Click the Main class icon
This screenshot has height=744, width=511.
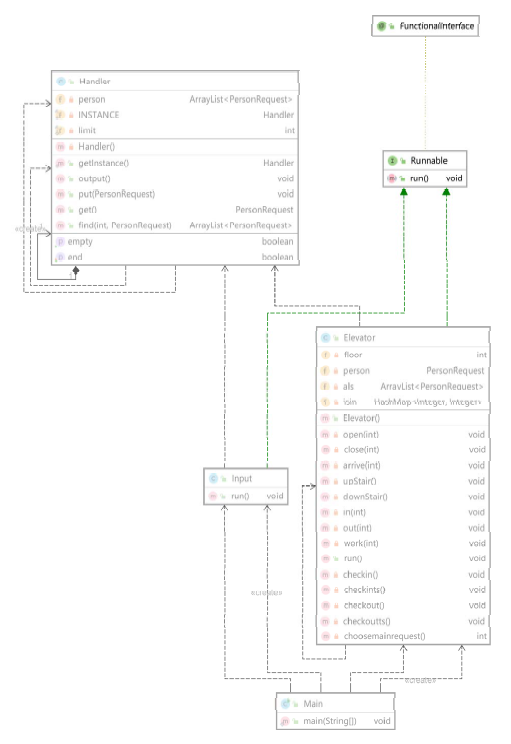(x=285, y=704)
